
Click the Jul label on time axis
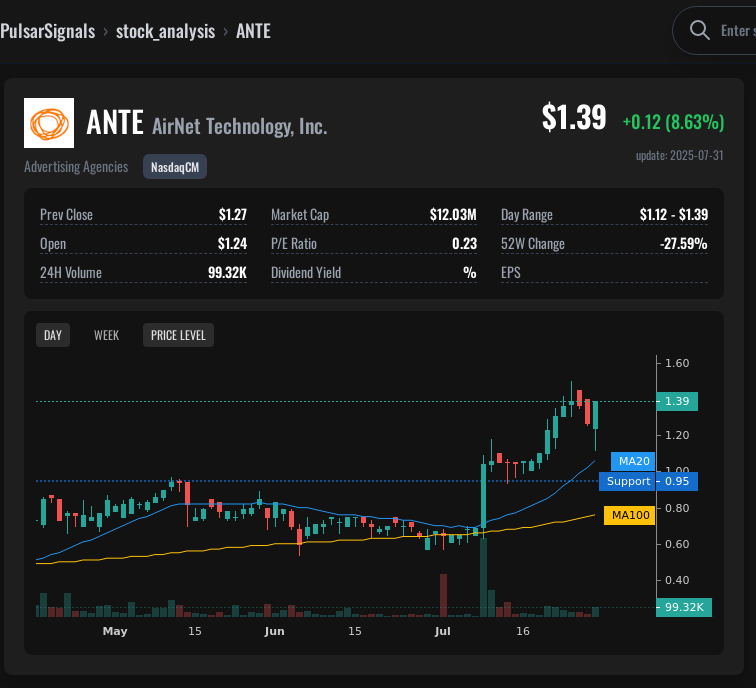click(x=443, y=631)
